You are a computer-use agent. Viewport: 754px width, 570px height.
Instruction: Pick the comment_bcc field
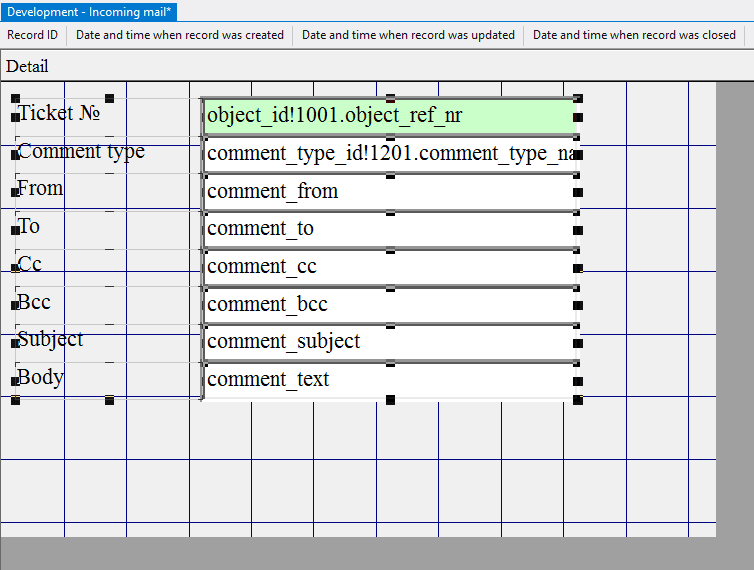(390, 304)
